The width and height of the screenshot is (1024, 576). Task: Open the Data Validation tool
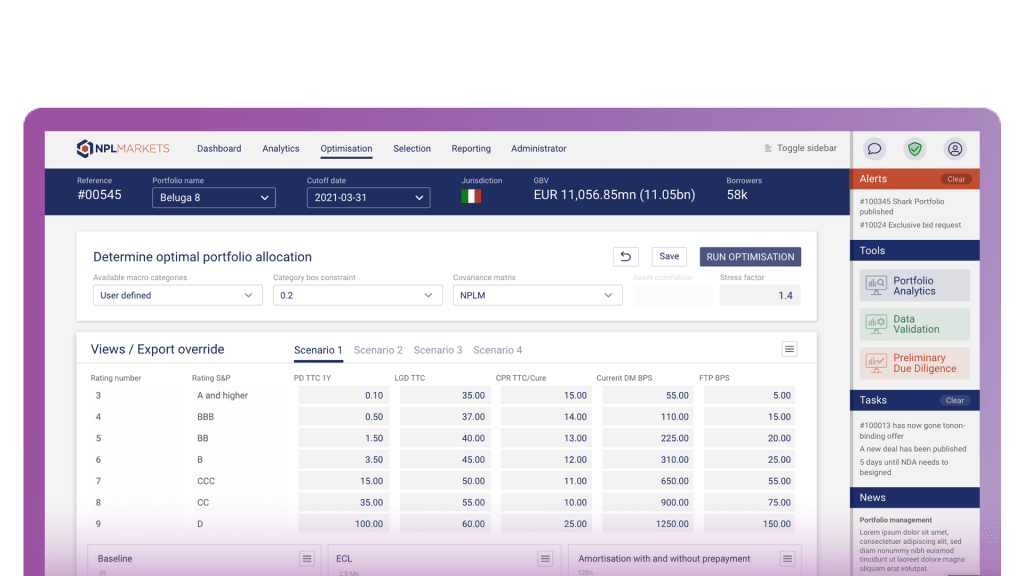914,323
